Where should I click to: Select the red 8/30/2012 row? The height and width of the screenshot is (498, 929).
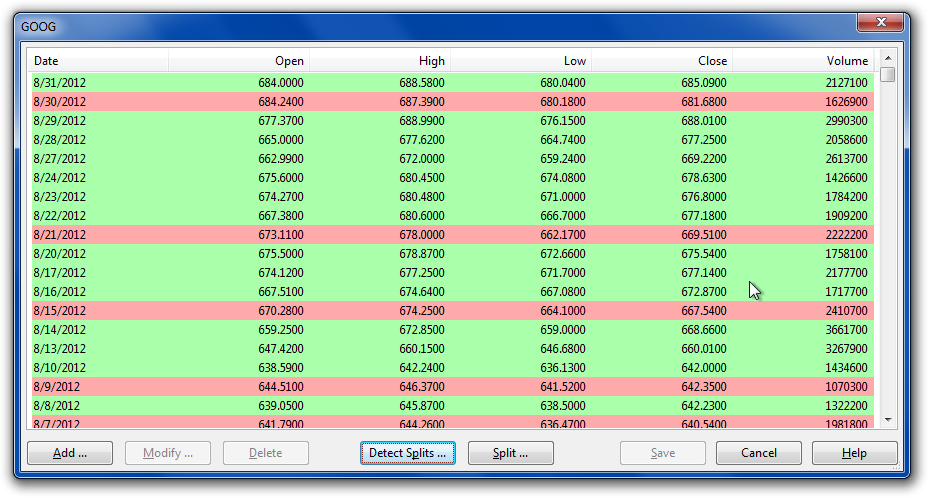[x=450, y=102]
